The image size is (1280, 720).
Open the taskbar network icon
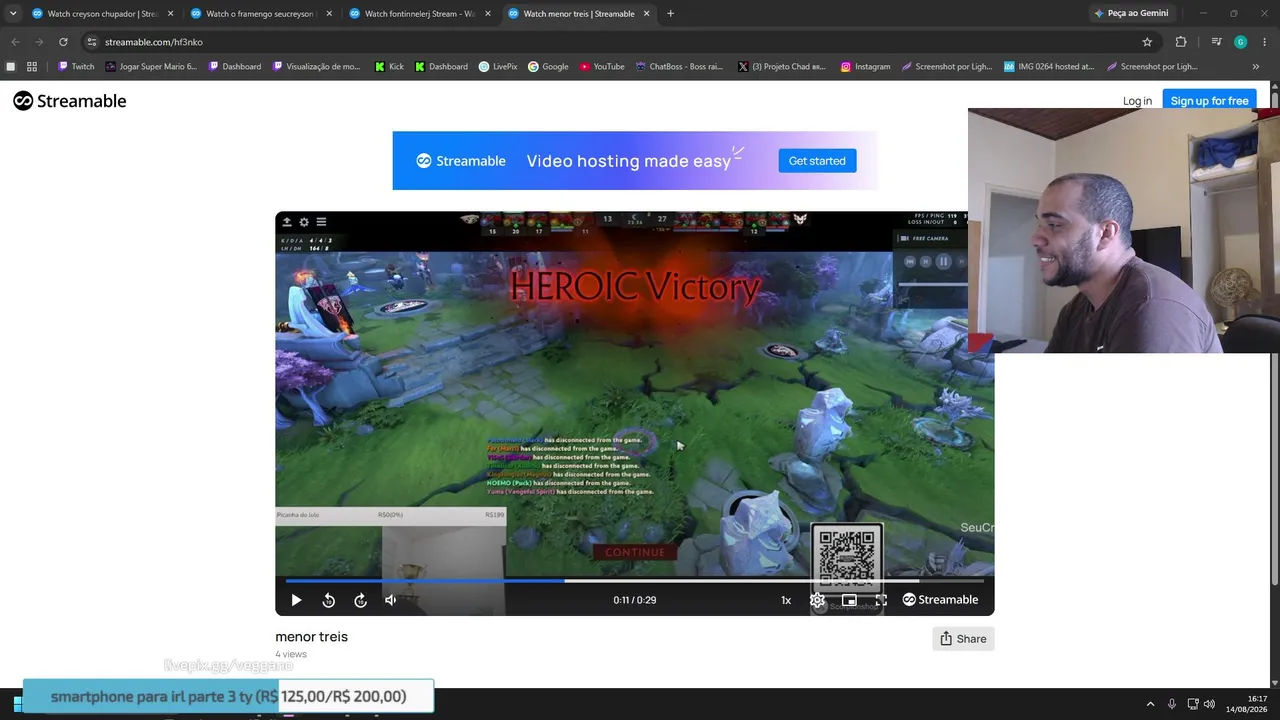click(x=1193, y=704)
